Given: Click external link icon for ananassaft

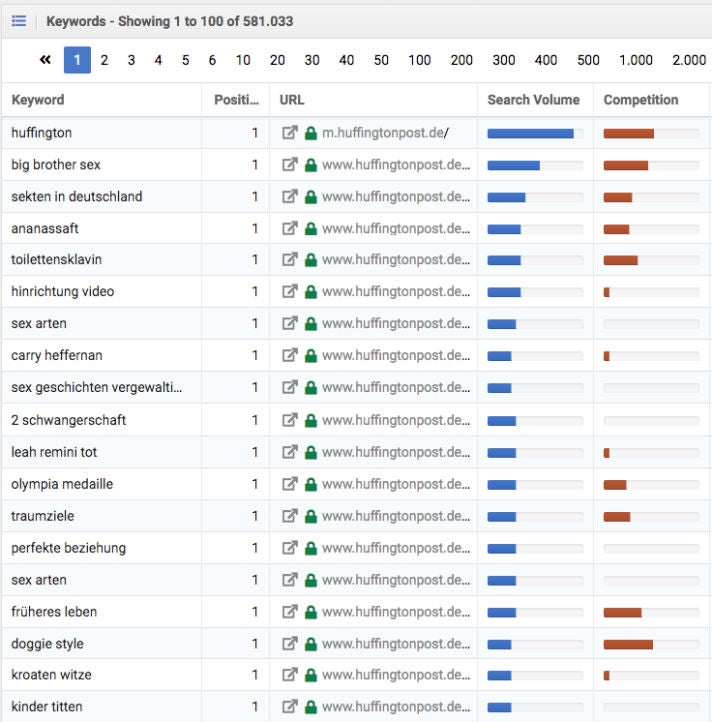Looking at the screenshot, I should (290, 228).
